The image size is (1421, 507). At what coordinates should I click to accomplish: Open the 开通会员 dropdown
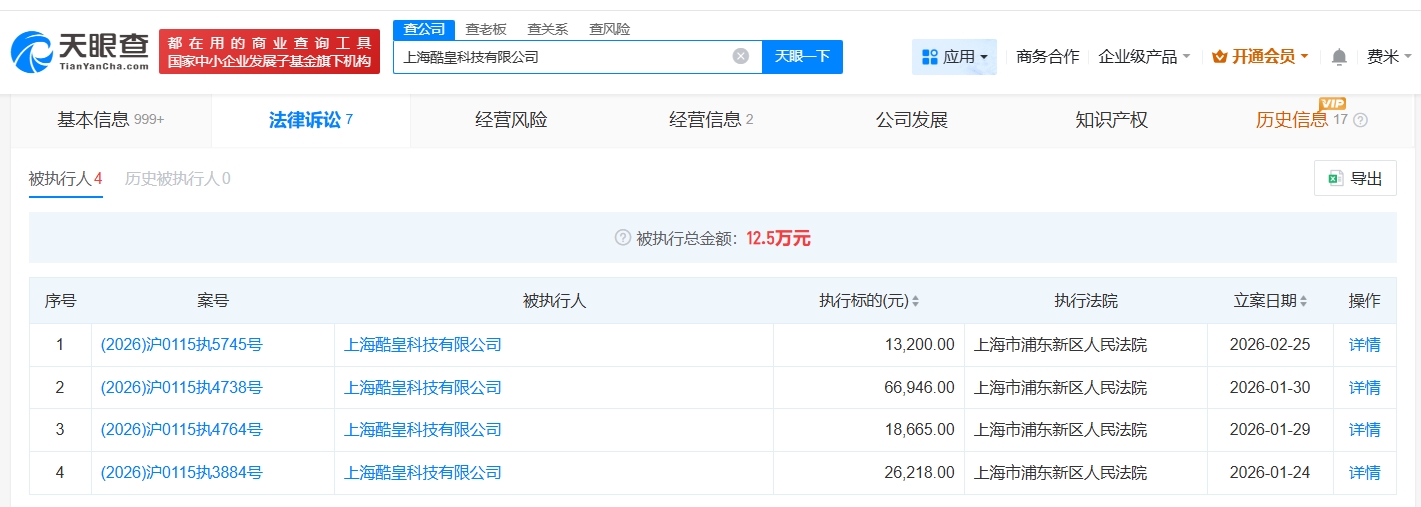pyautogui.click(x=1260, y=57)
